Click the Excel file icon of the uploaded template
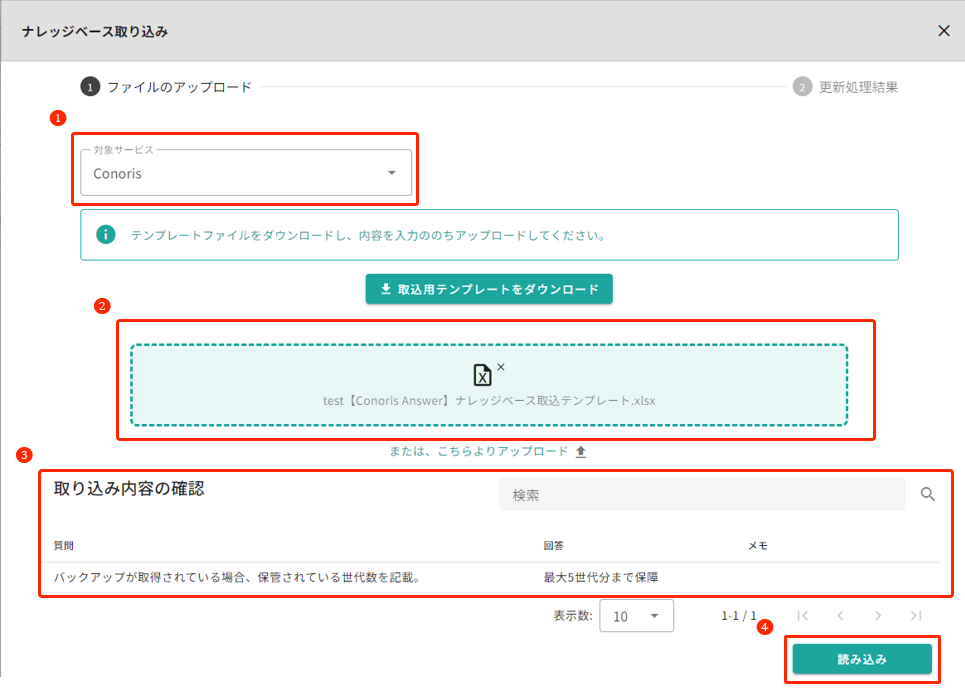 coord(483,375)
